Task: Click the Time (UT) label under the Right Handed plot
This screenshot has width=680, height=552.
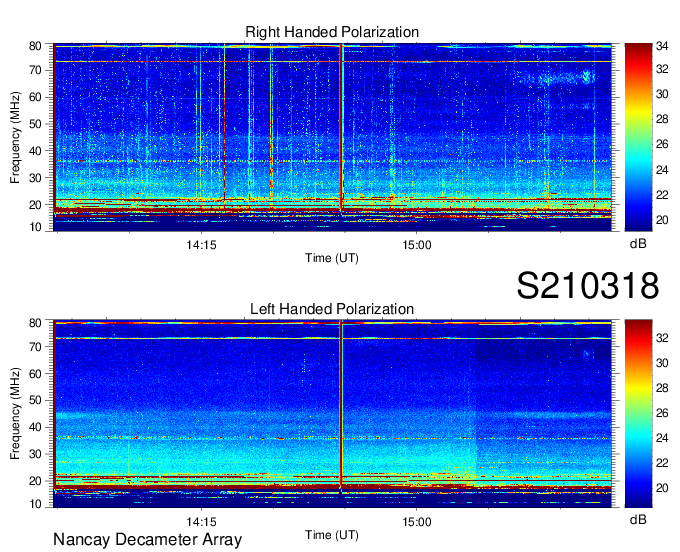Action: tap(332, 258)
